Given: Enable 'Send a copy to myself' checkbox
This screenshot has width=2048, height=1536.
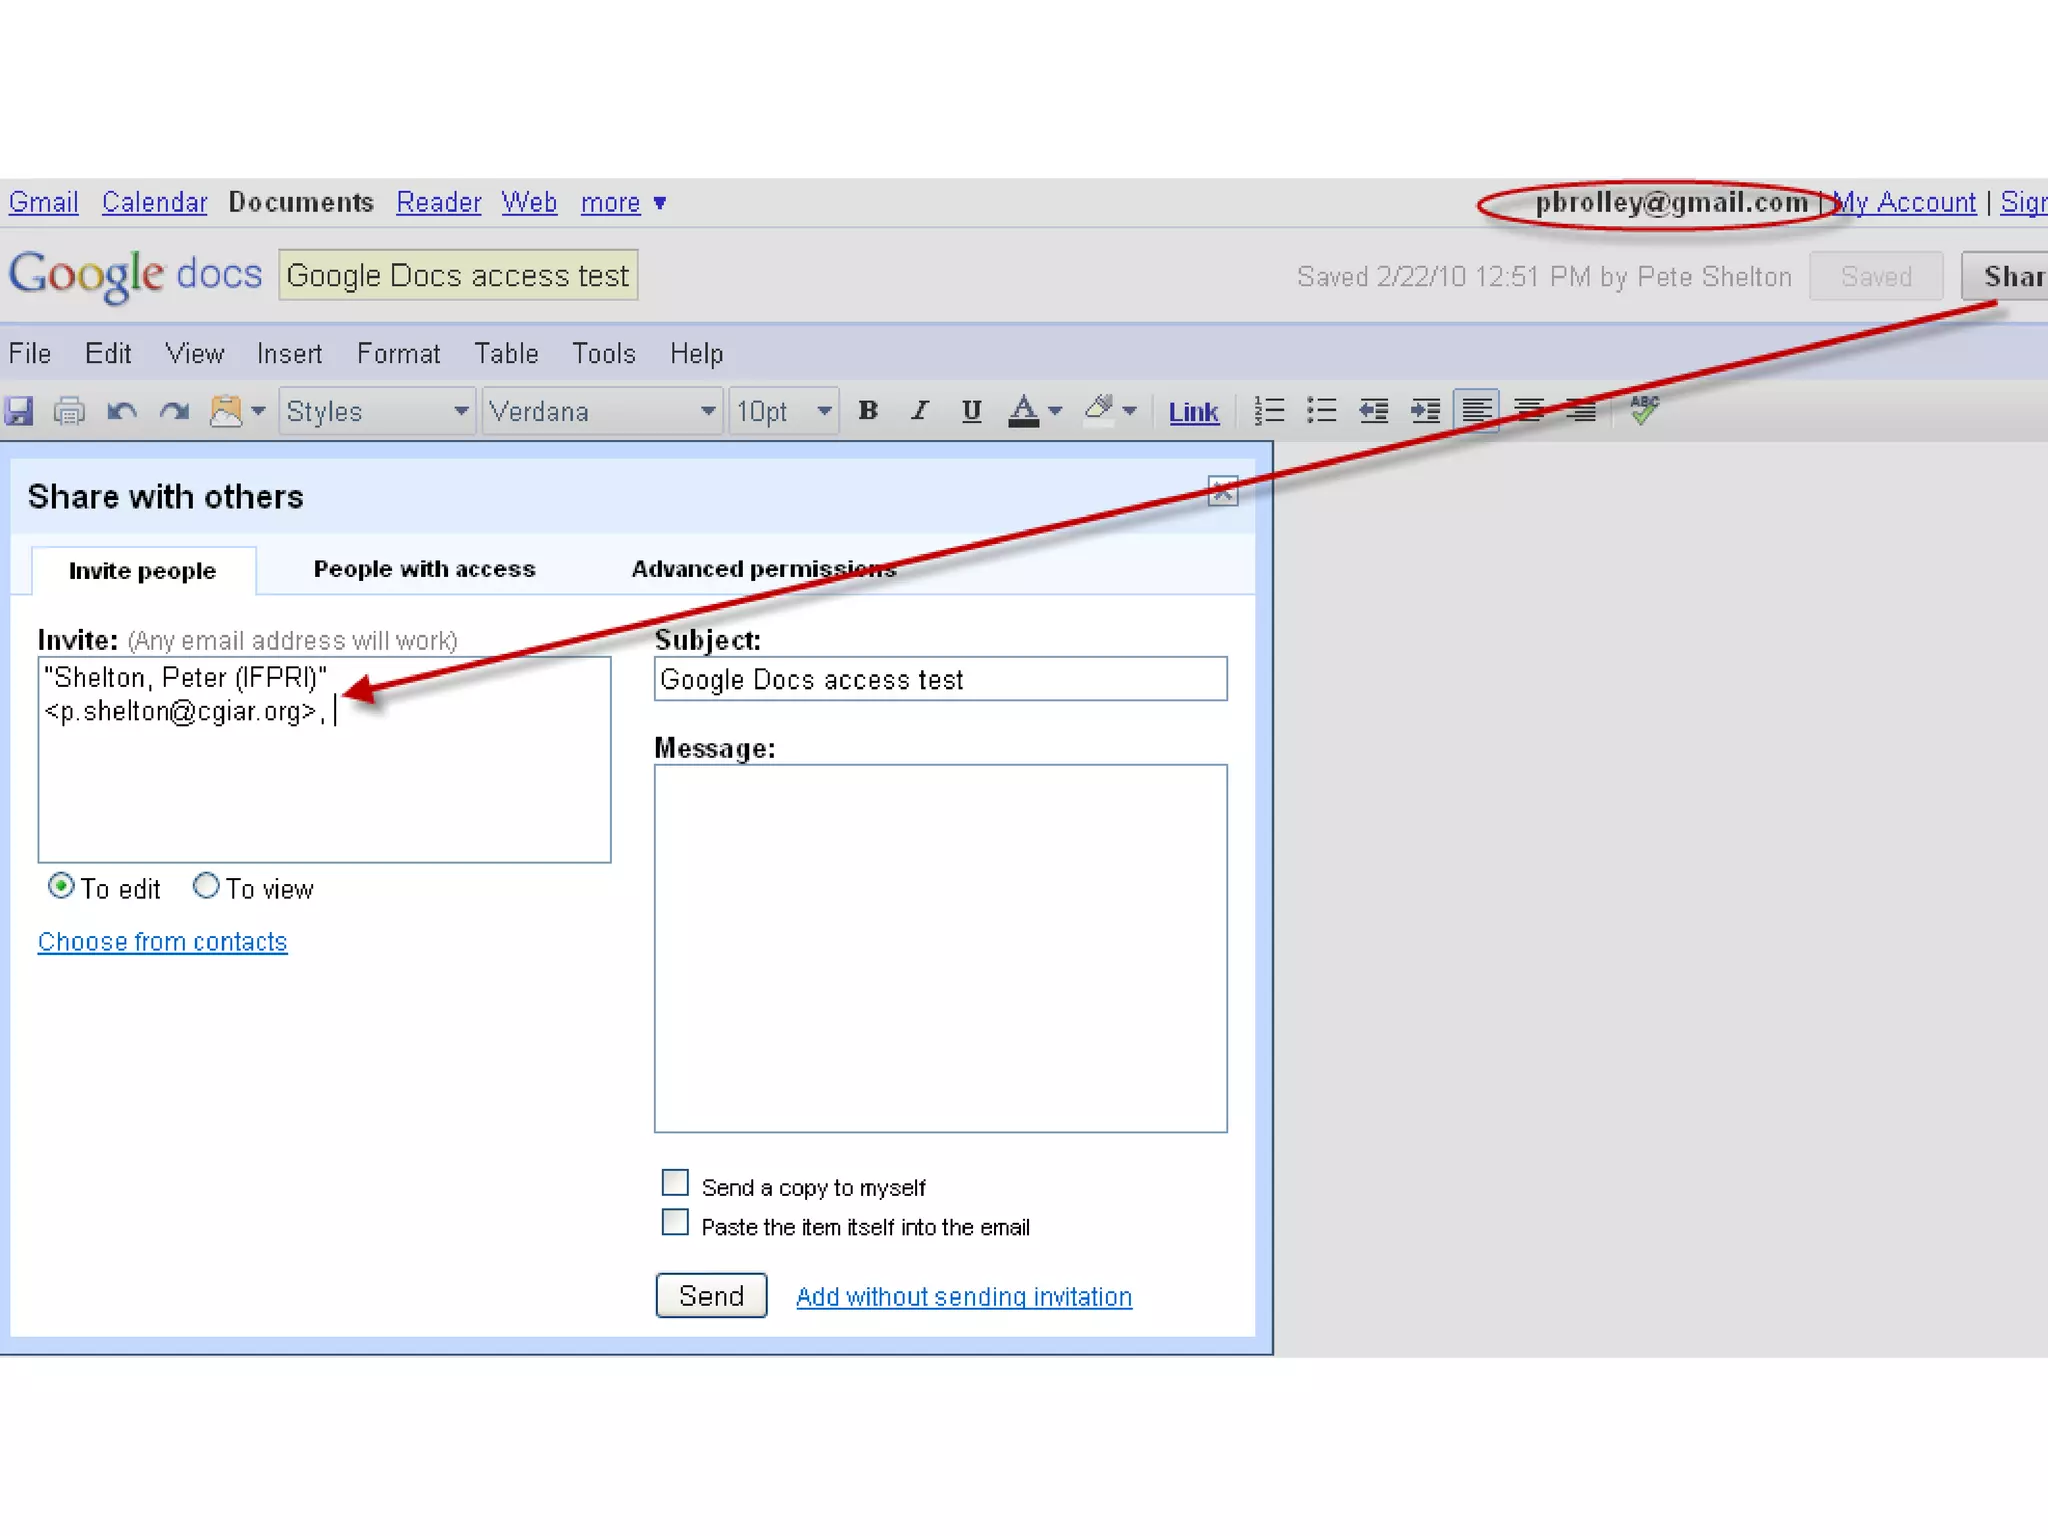Looking at the screenshot, I should pyautogui.click(x=676, y=1183).
